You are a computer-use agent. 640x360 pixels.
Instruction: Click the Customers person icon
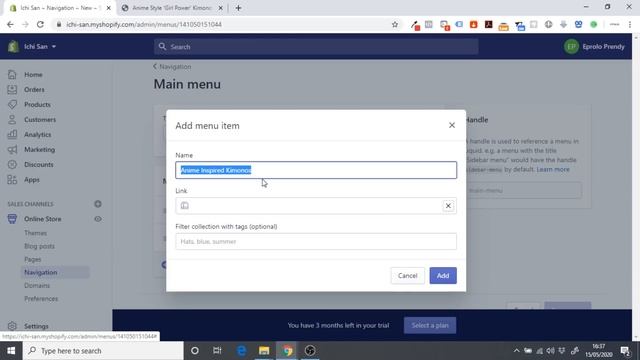tap(12, 120)
